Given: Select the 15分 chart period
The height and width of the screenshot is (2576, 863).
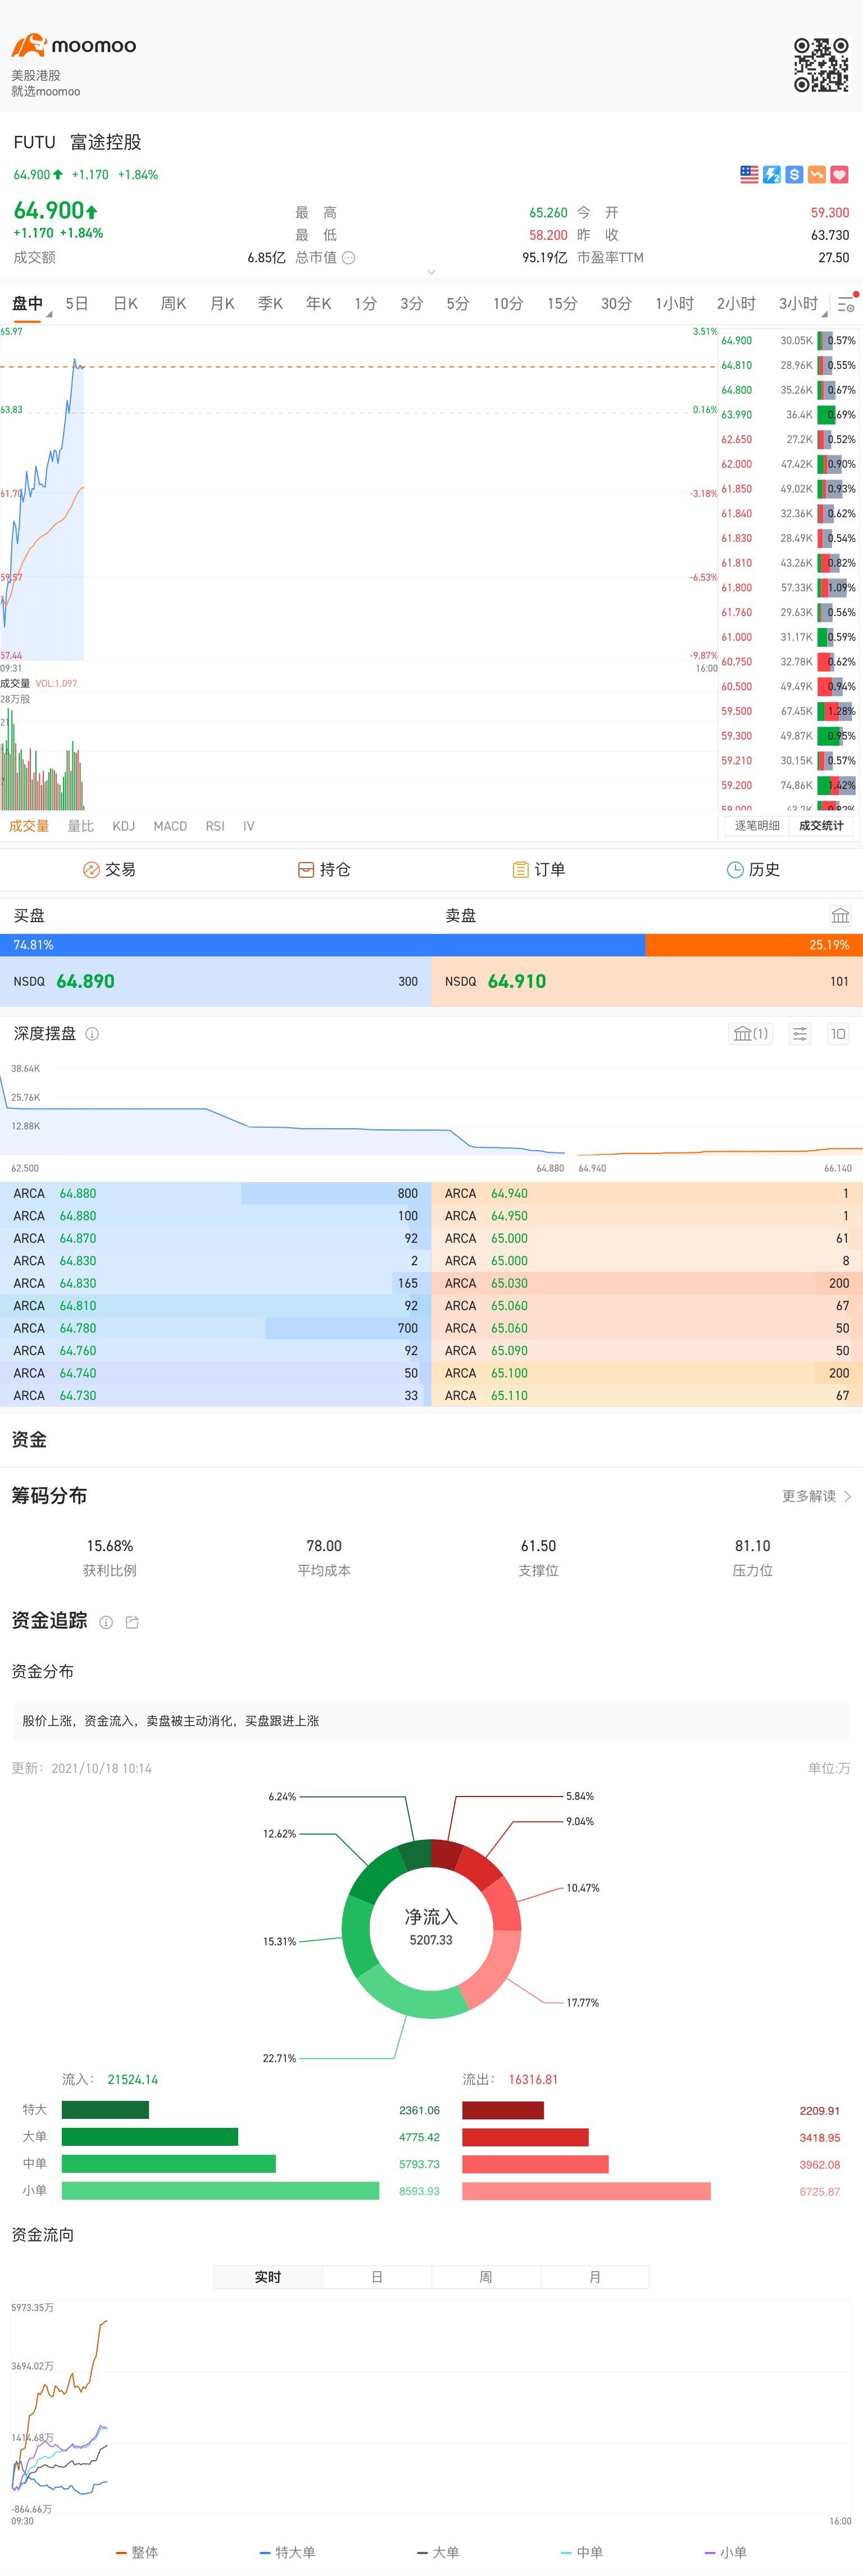Looking at the screenshot, I should click(562, 303).
